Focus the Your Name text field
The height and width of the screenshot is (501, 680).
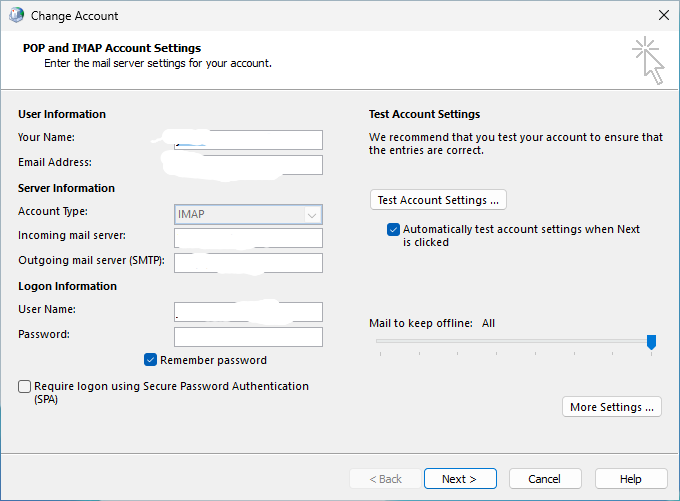point(248,140)
